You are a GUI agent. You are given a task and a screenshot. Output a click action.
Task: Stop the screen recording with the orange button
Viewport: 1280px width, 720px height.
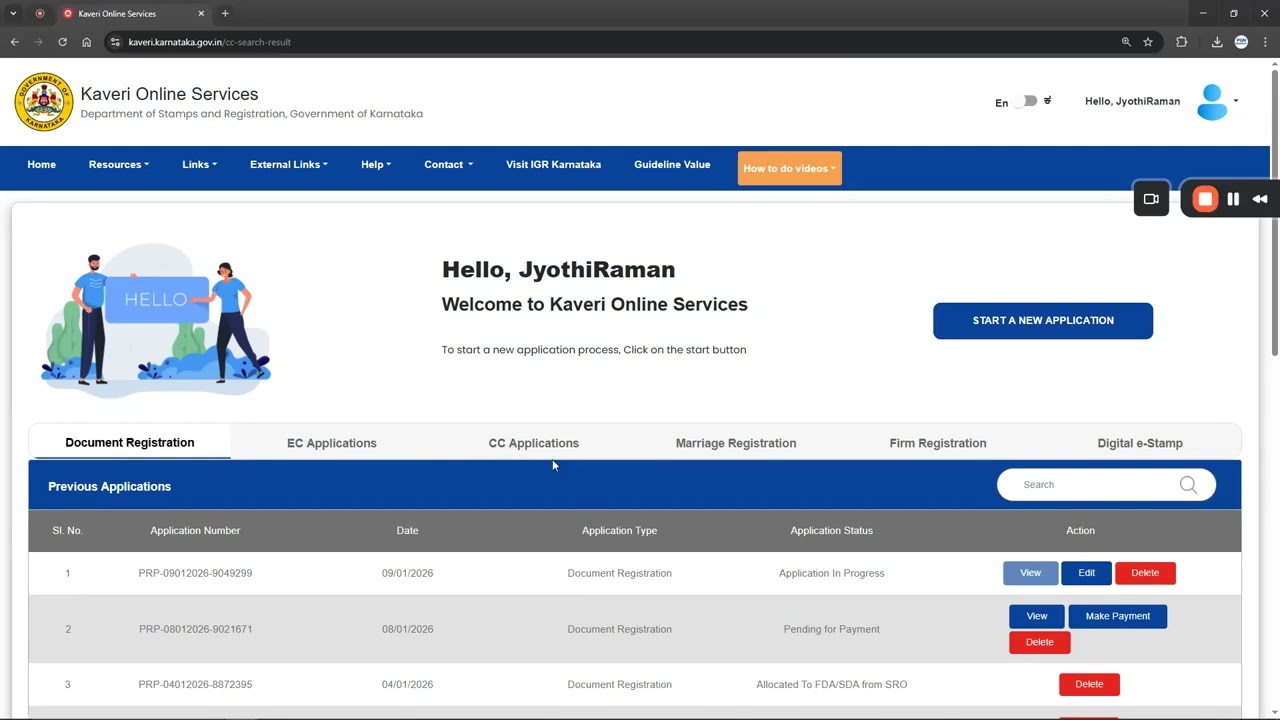[1205, 199]
